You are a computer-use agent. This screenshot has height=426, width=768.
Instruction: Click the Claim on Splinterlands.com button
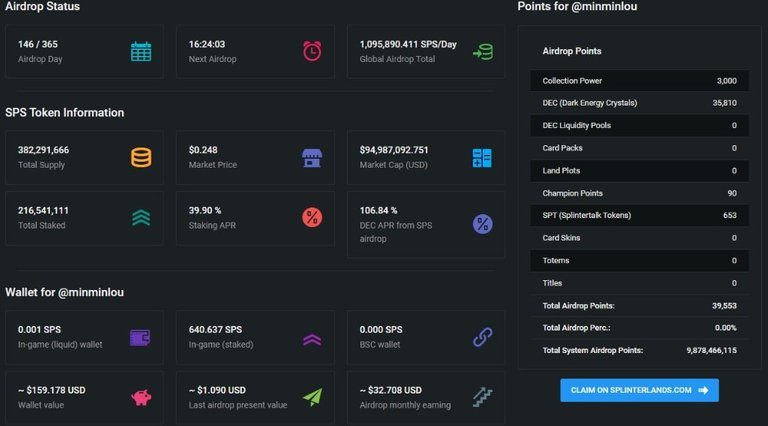coord(639,390)
